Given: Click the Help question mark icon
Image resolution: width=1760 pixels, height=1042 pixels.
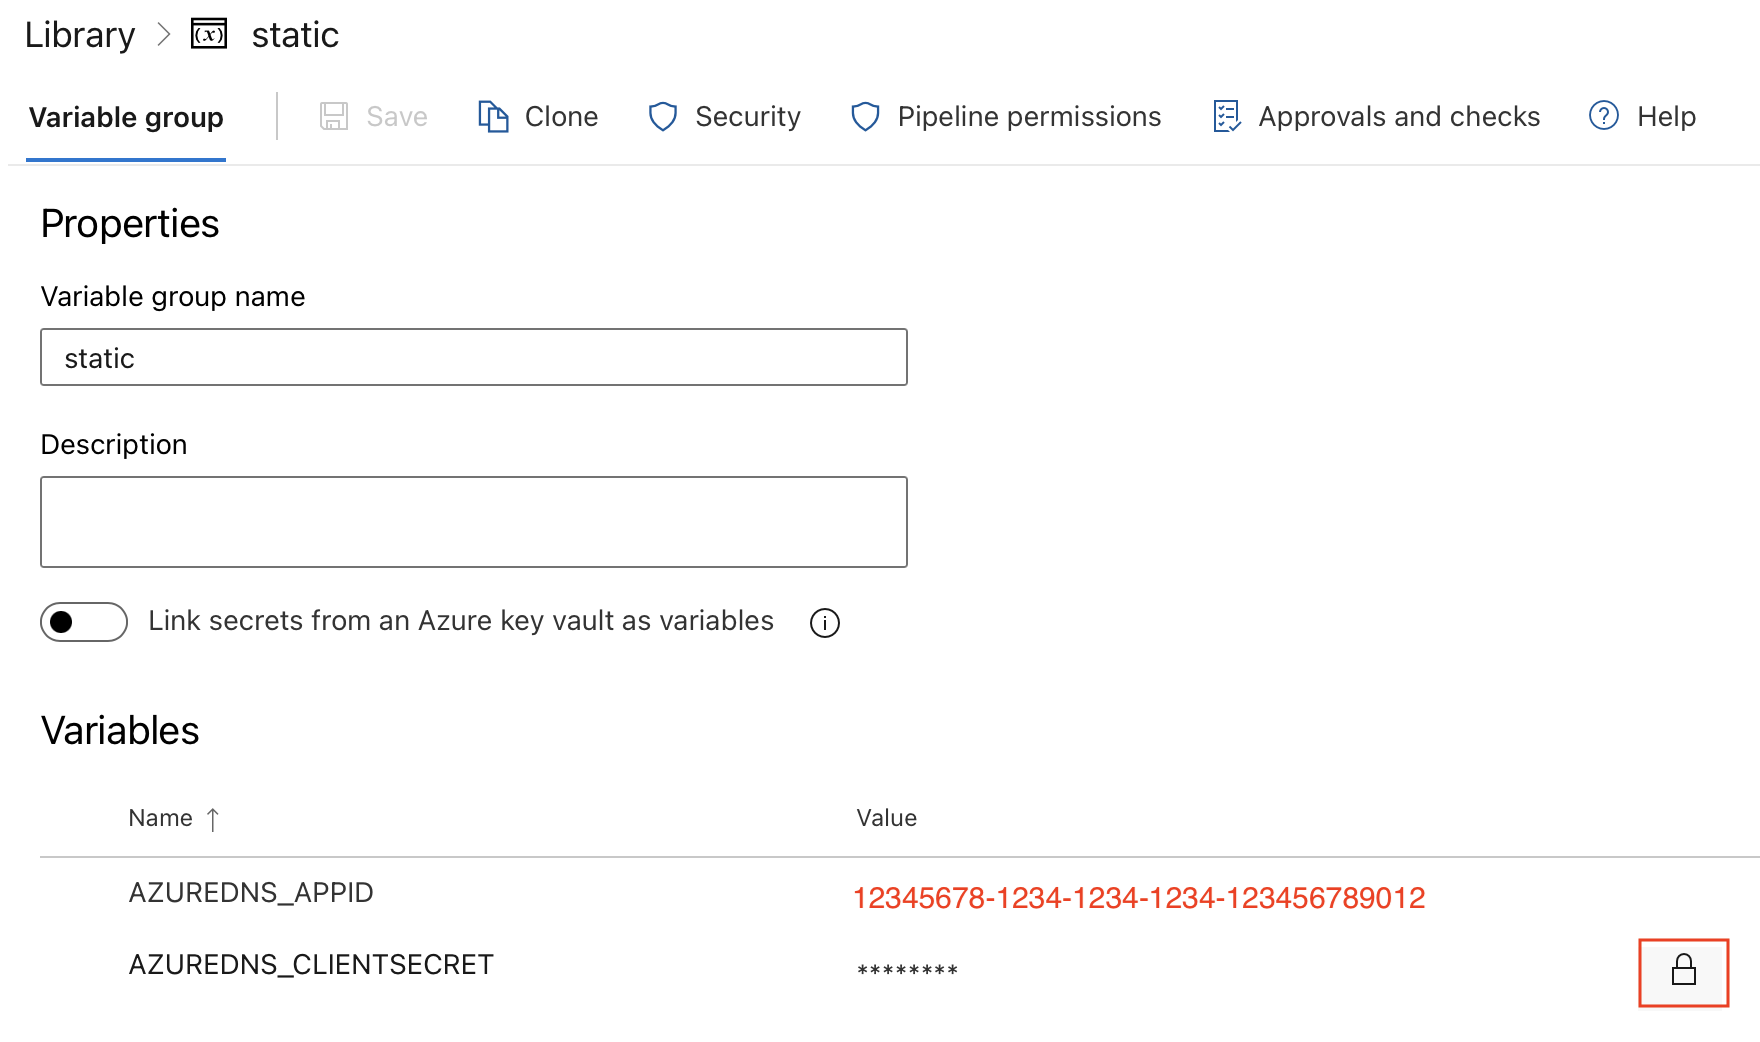Looking at the screenshot, I should click(1604, 116).
